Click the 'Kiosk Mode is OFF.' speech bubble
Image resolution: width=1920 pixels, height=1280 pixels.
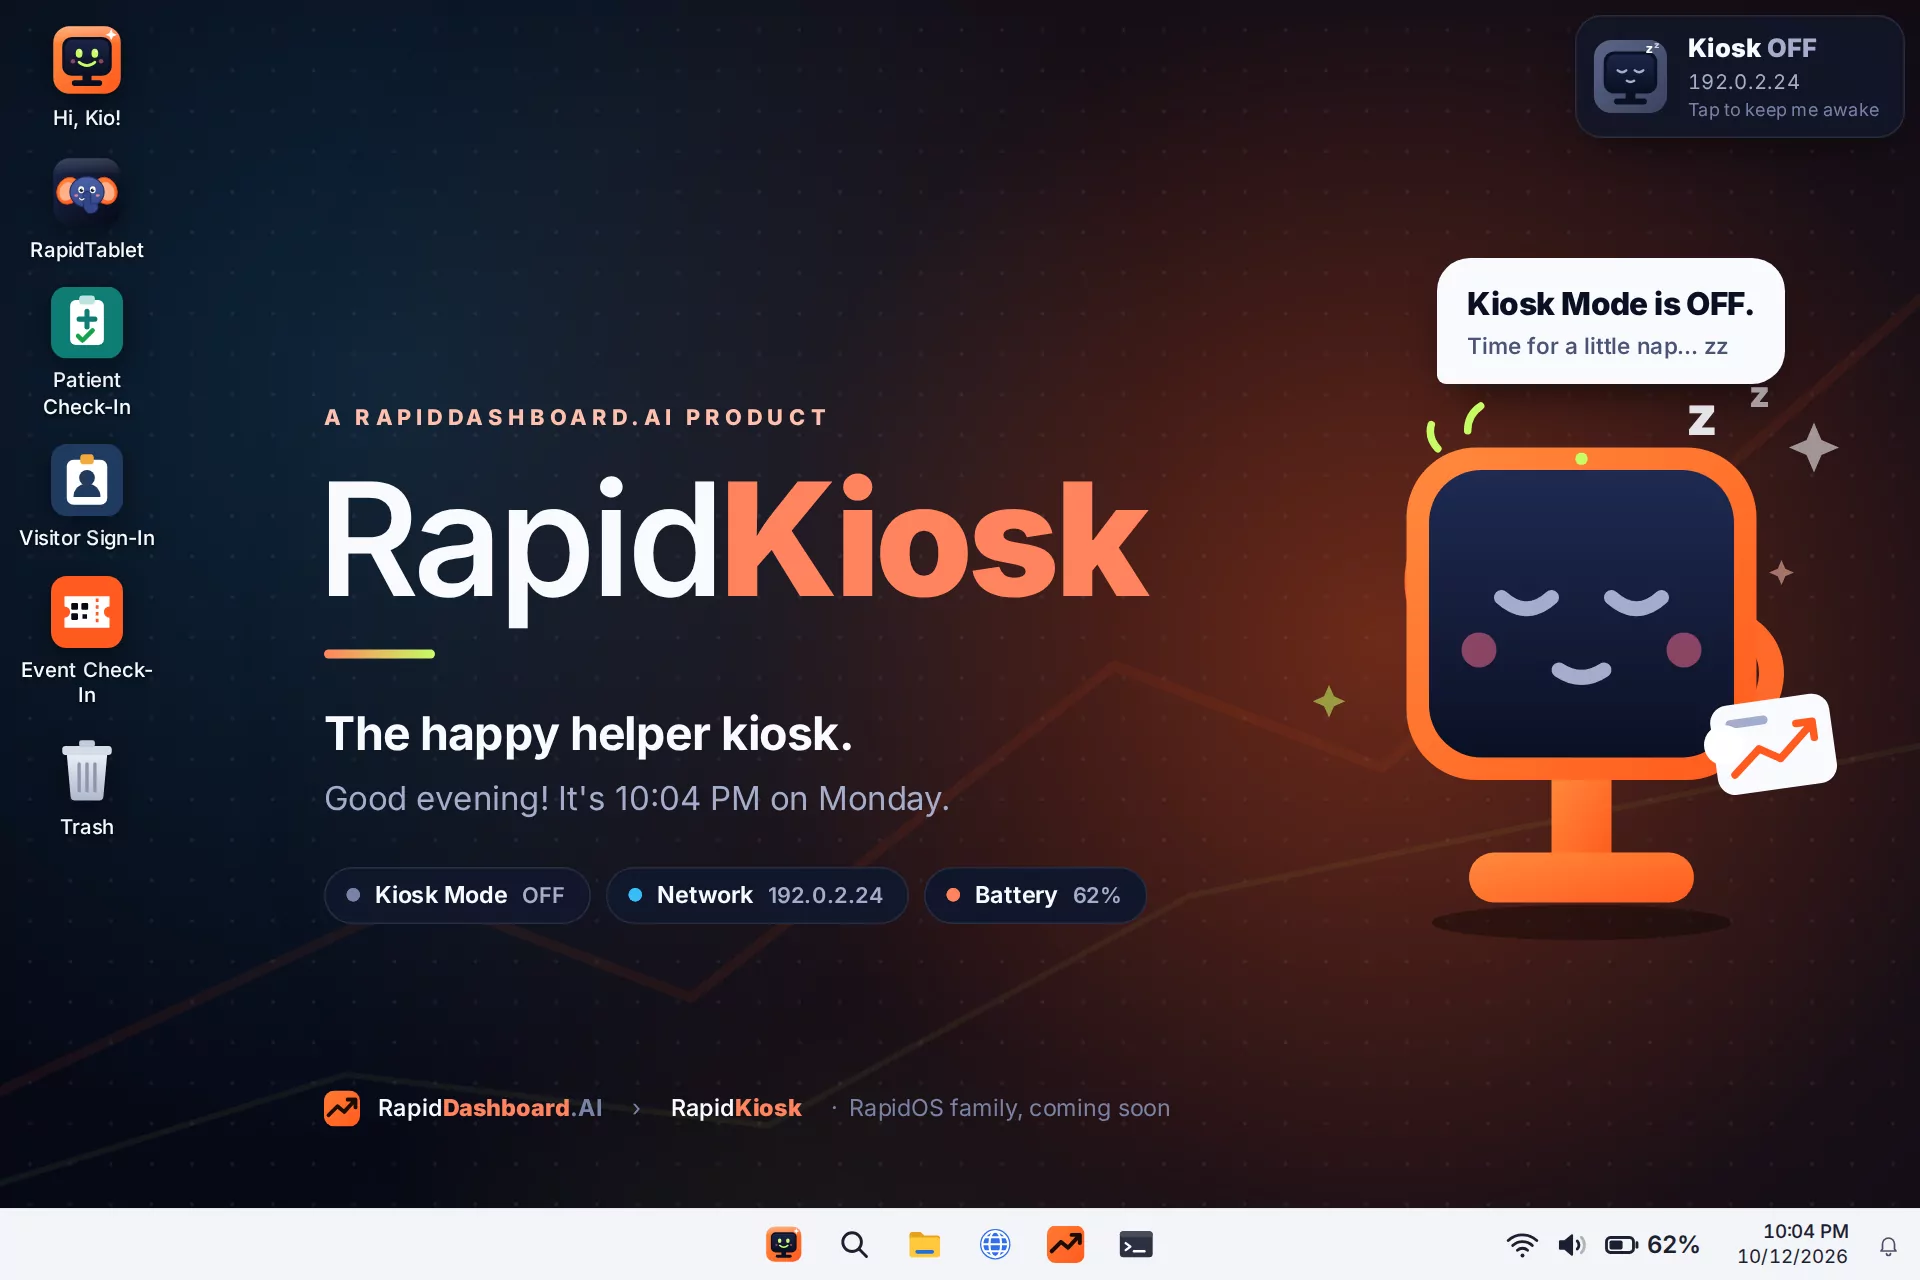pyautogui.click(x=1610, y=321)
